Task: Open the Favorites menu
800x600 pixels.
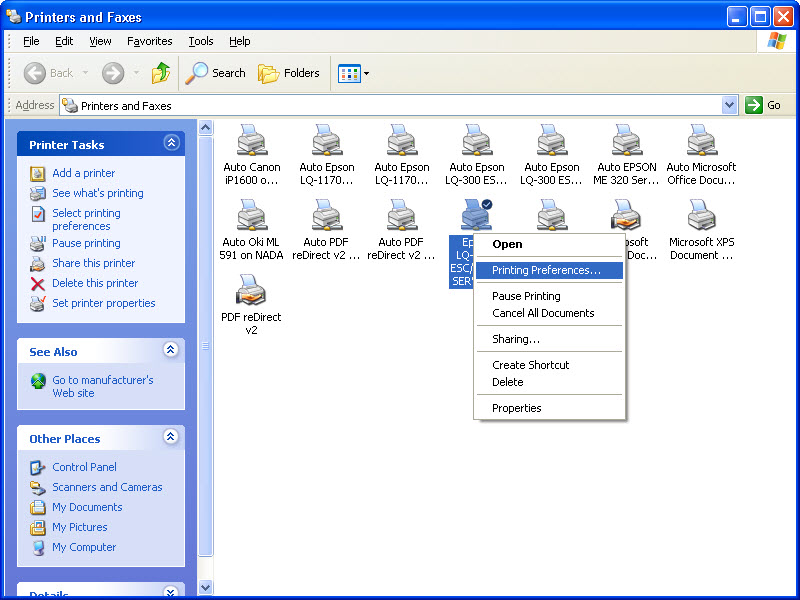Action: (149, 41)
